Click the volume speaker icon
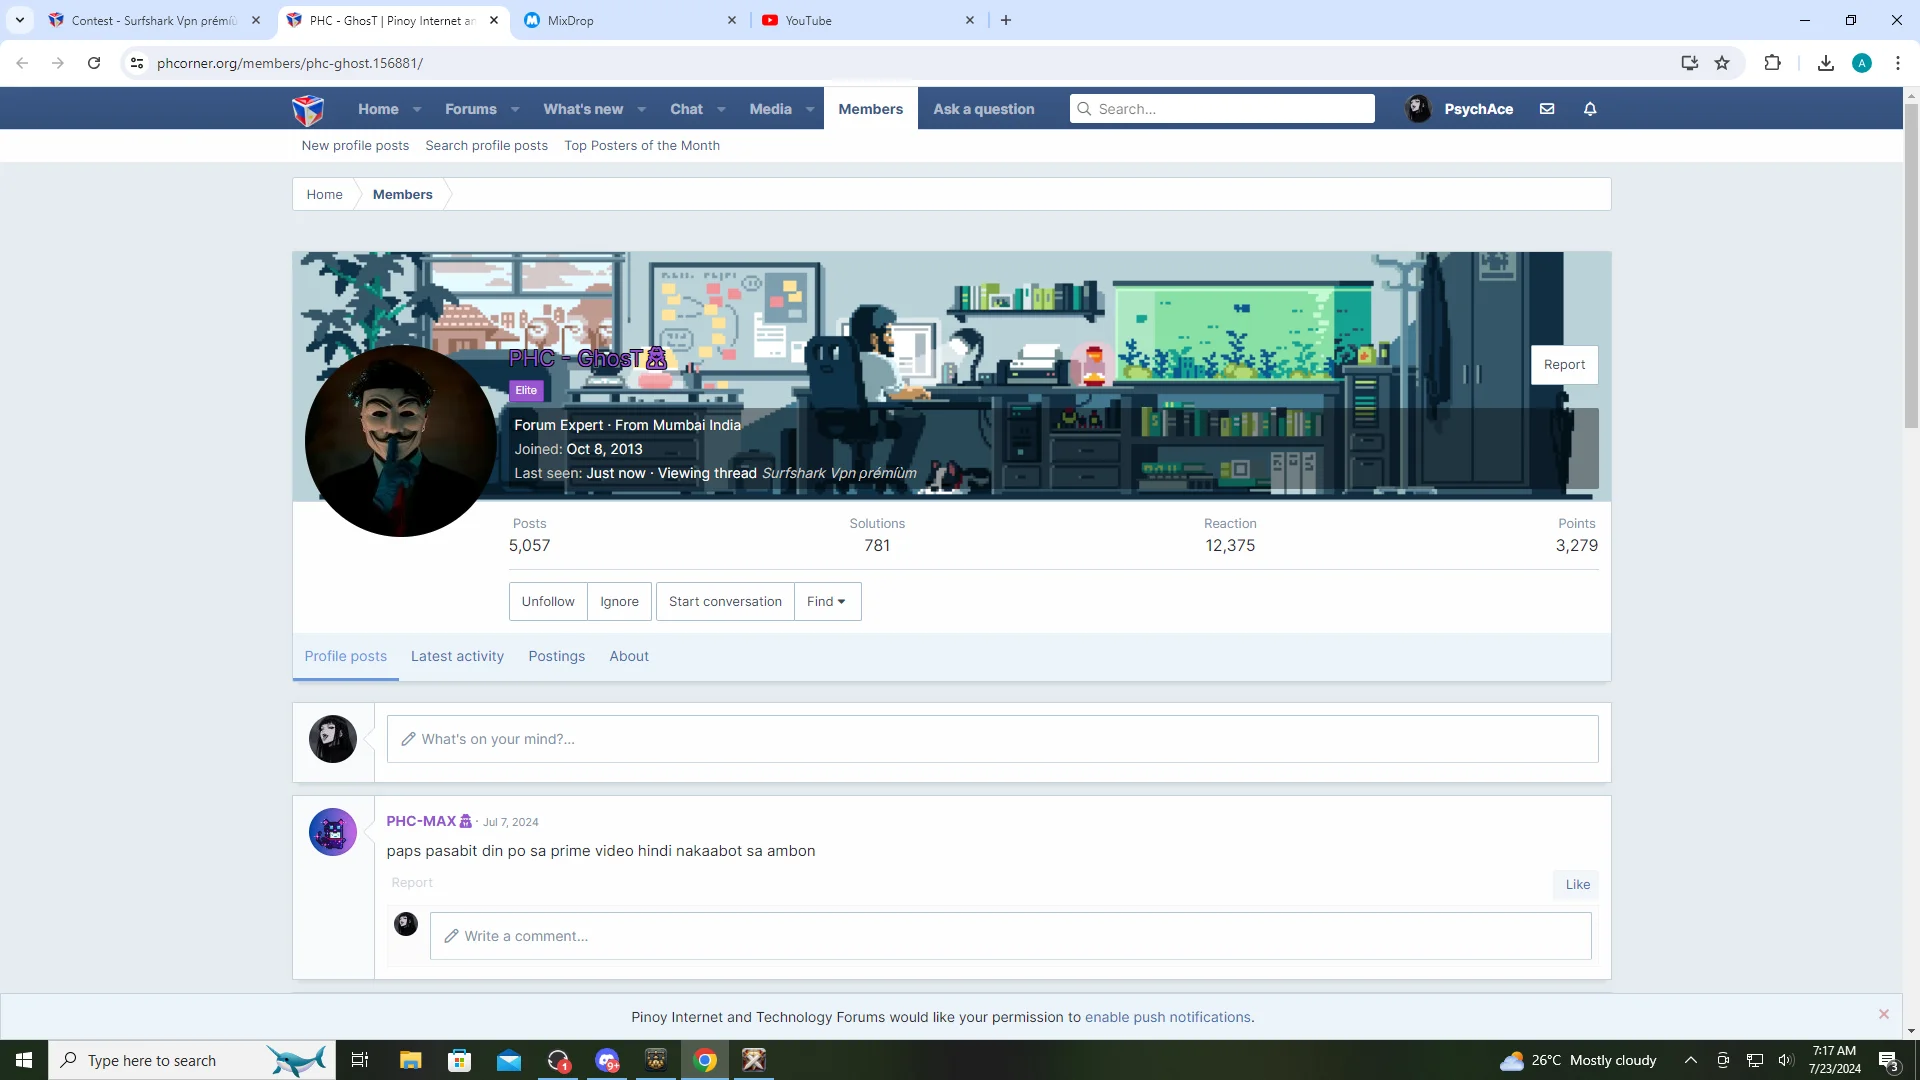1920x1080 pixels. (x=1786, y=1060)
